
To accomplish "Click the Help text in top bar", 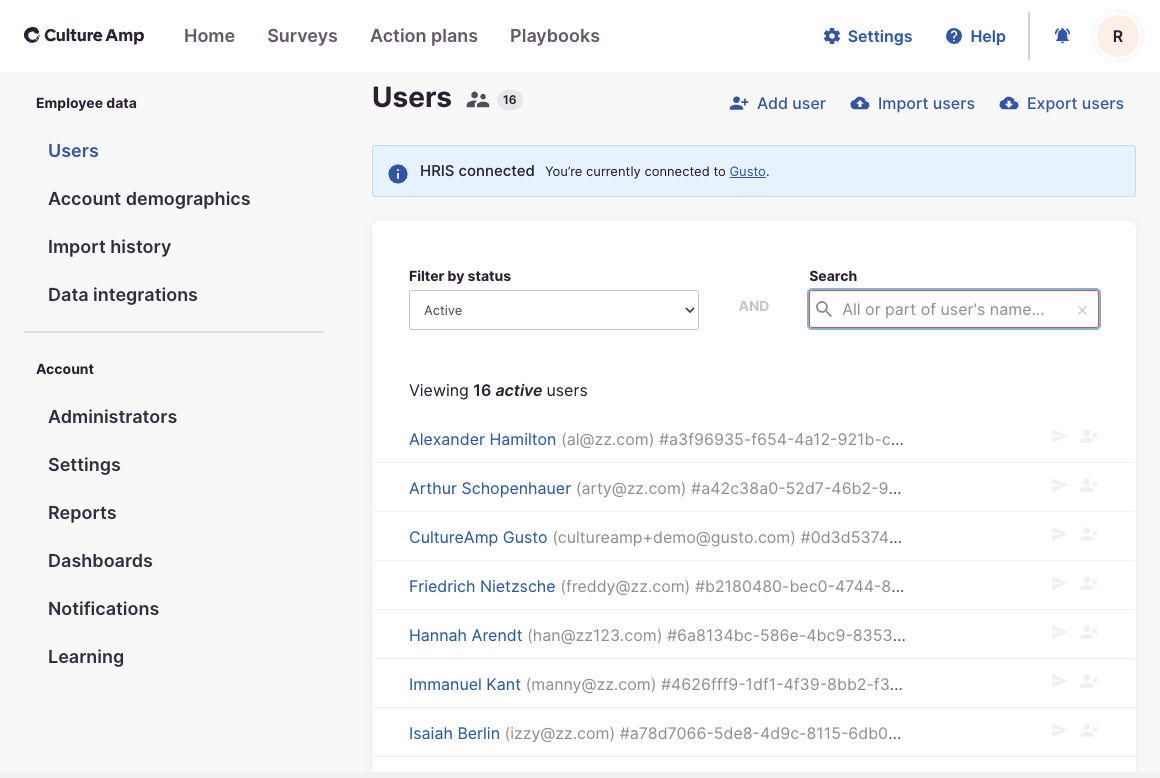I will [988, 36].
